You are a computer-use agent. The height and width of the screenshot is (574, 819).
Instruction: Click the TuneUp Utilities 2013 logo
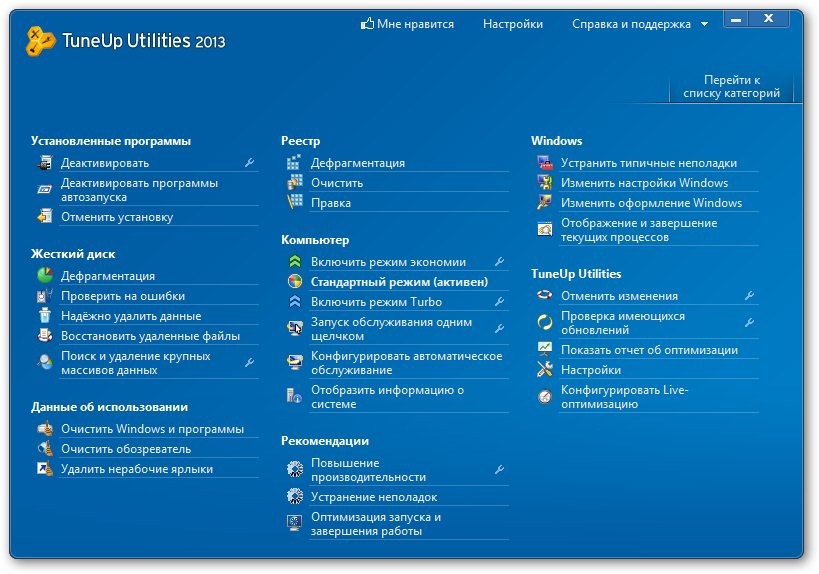[x=125, y=41]
